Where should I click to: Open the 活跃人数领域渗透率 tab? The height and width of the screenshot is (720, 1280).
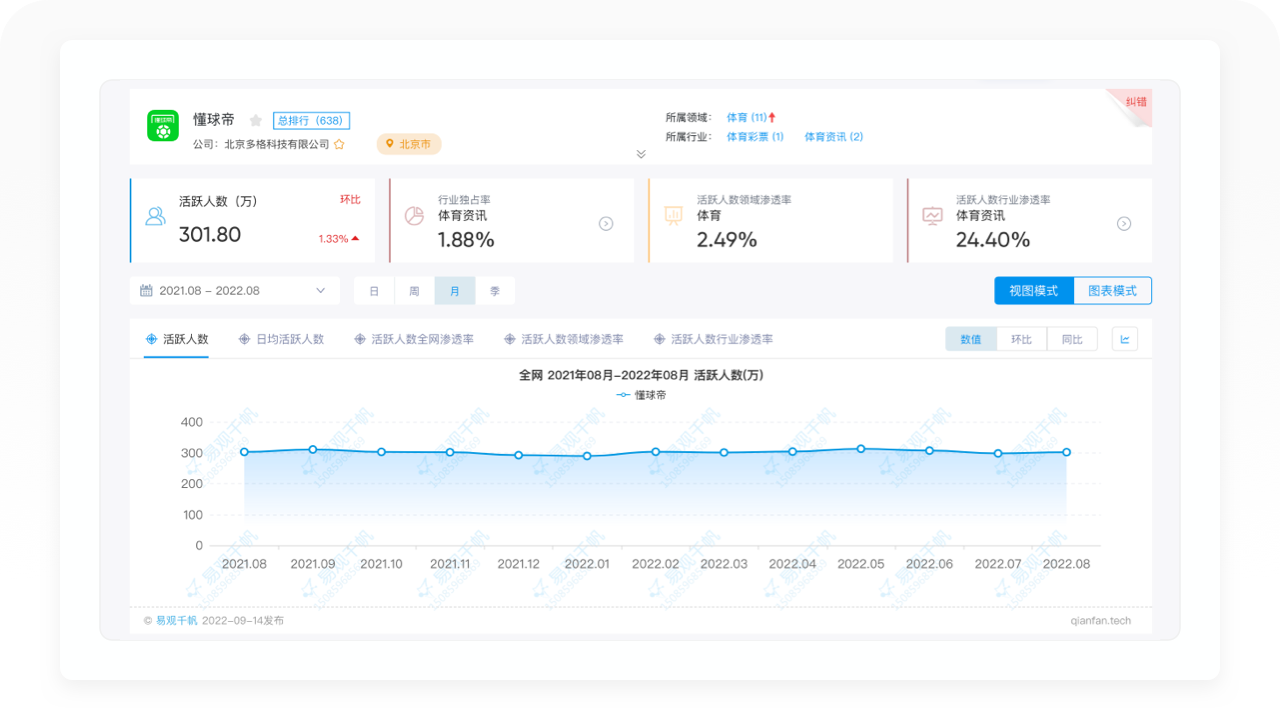pyautogui.click(x=564, y=339)
